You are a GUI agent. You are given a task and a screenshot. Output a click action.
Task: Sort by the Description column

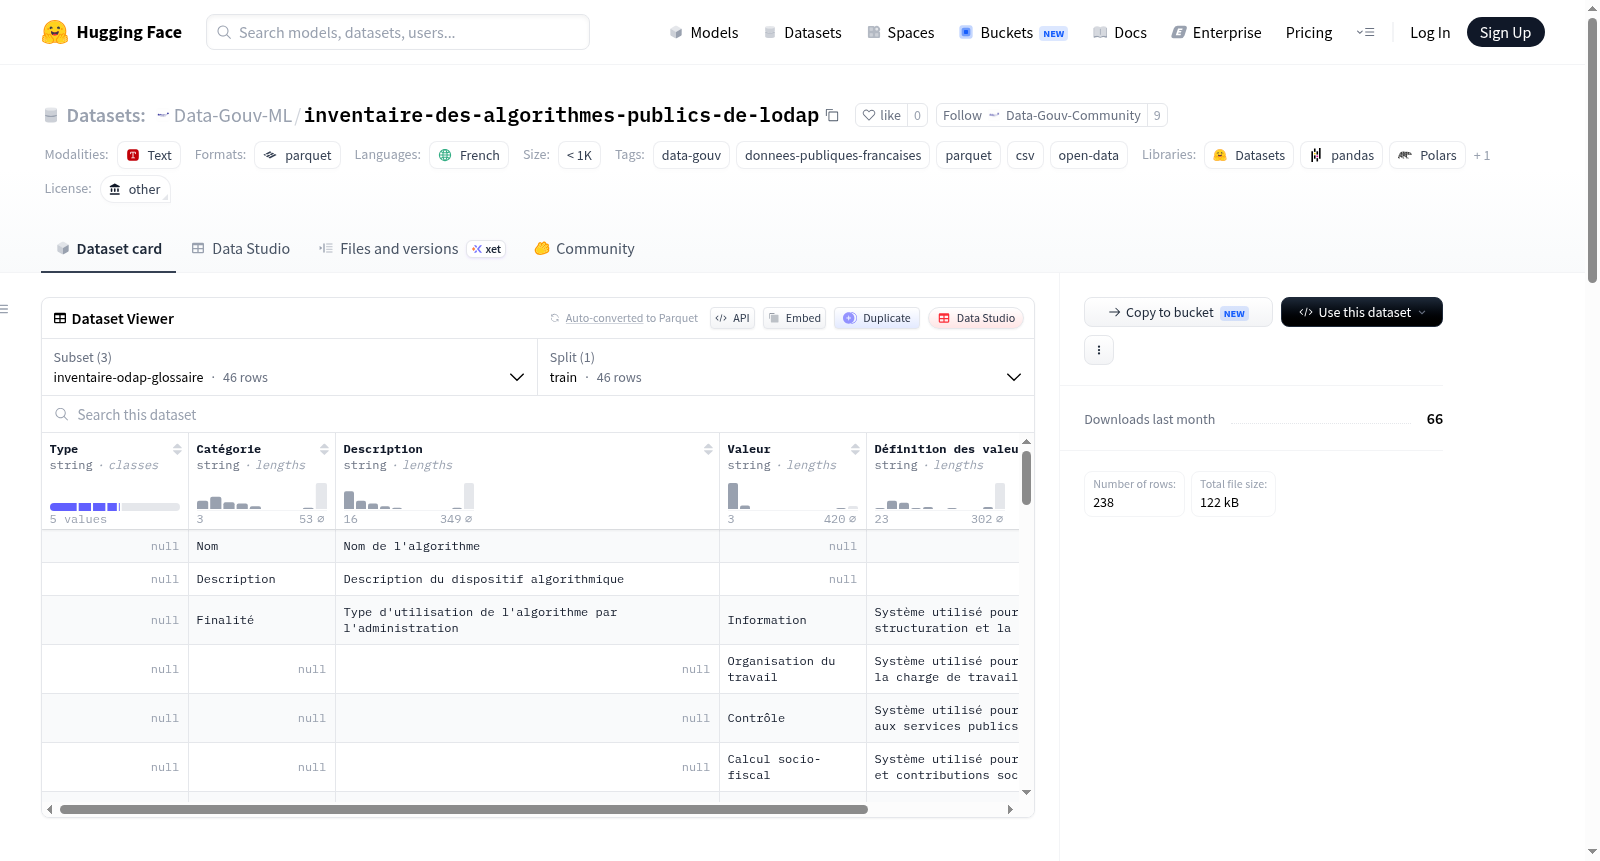[x=708, y=449]
